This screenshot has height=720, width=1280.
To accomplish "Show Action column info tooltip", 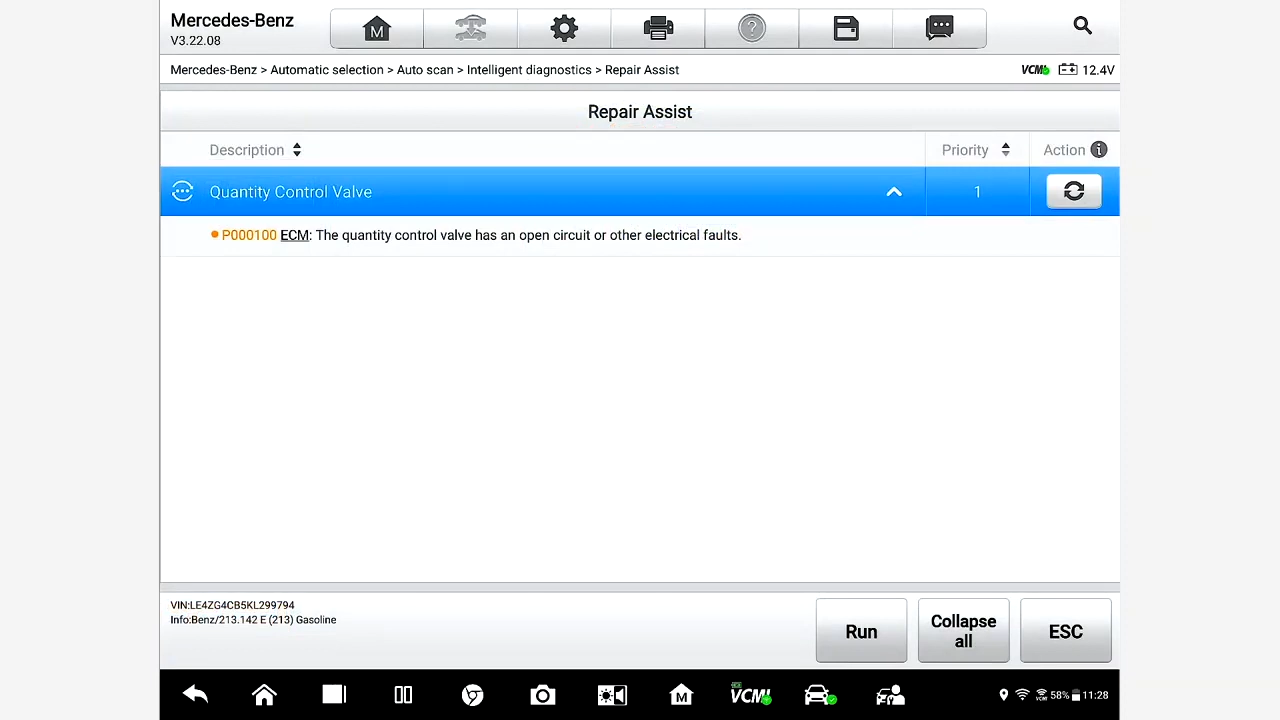I will click(x=1099, y=150).
